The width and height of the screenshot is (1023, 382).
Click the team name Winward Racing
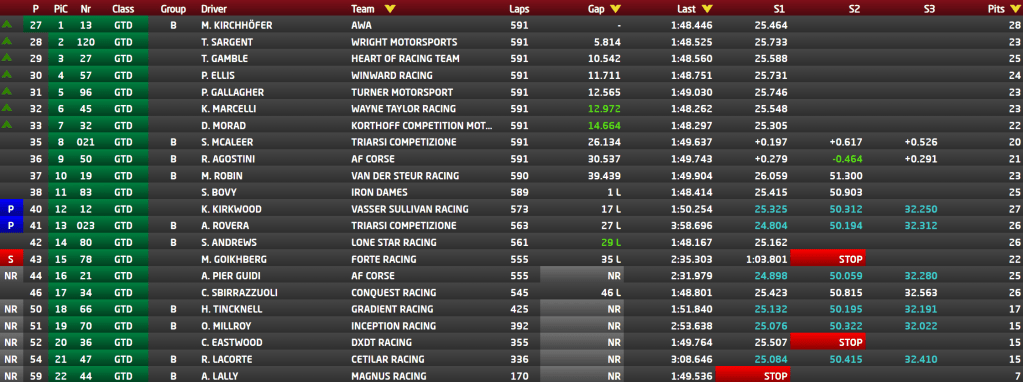tap(391, 75)
